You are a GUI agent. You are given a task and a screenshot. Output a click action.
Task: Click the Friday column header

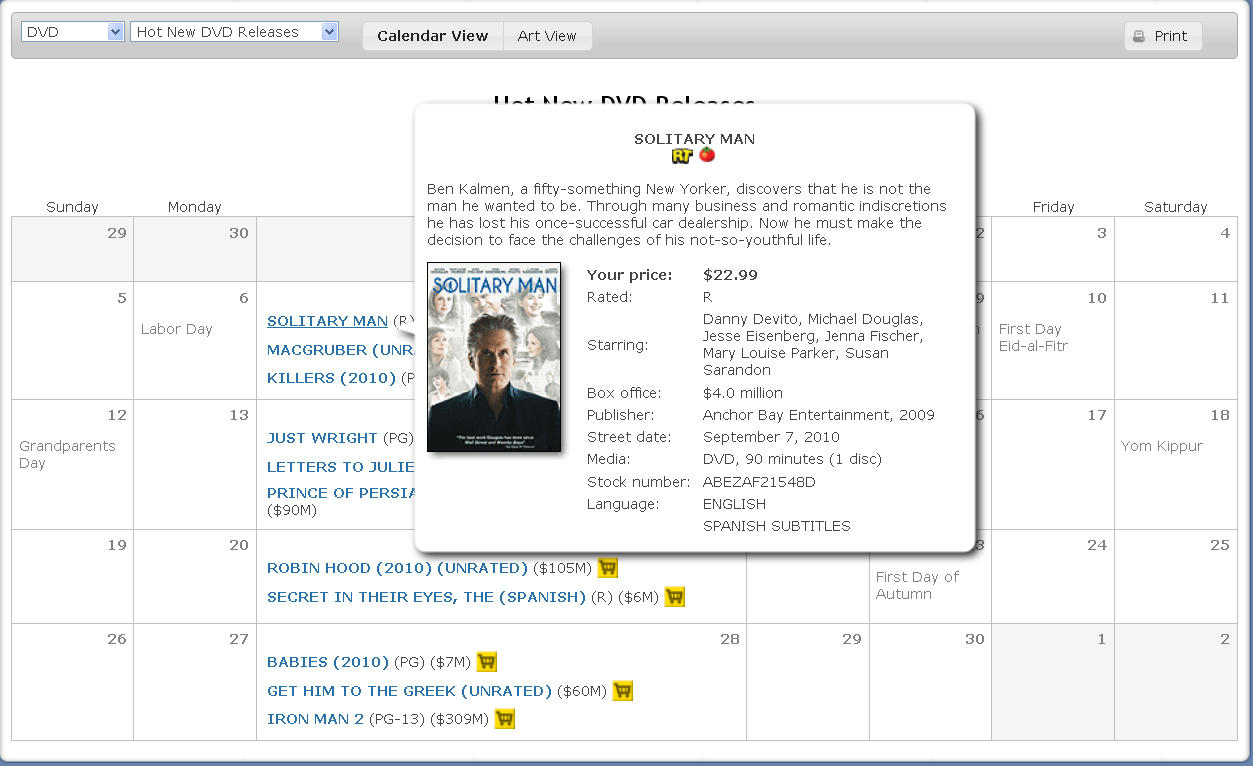pyautogui.click(x=1053, y=207)
